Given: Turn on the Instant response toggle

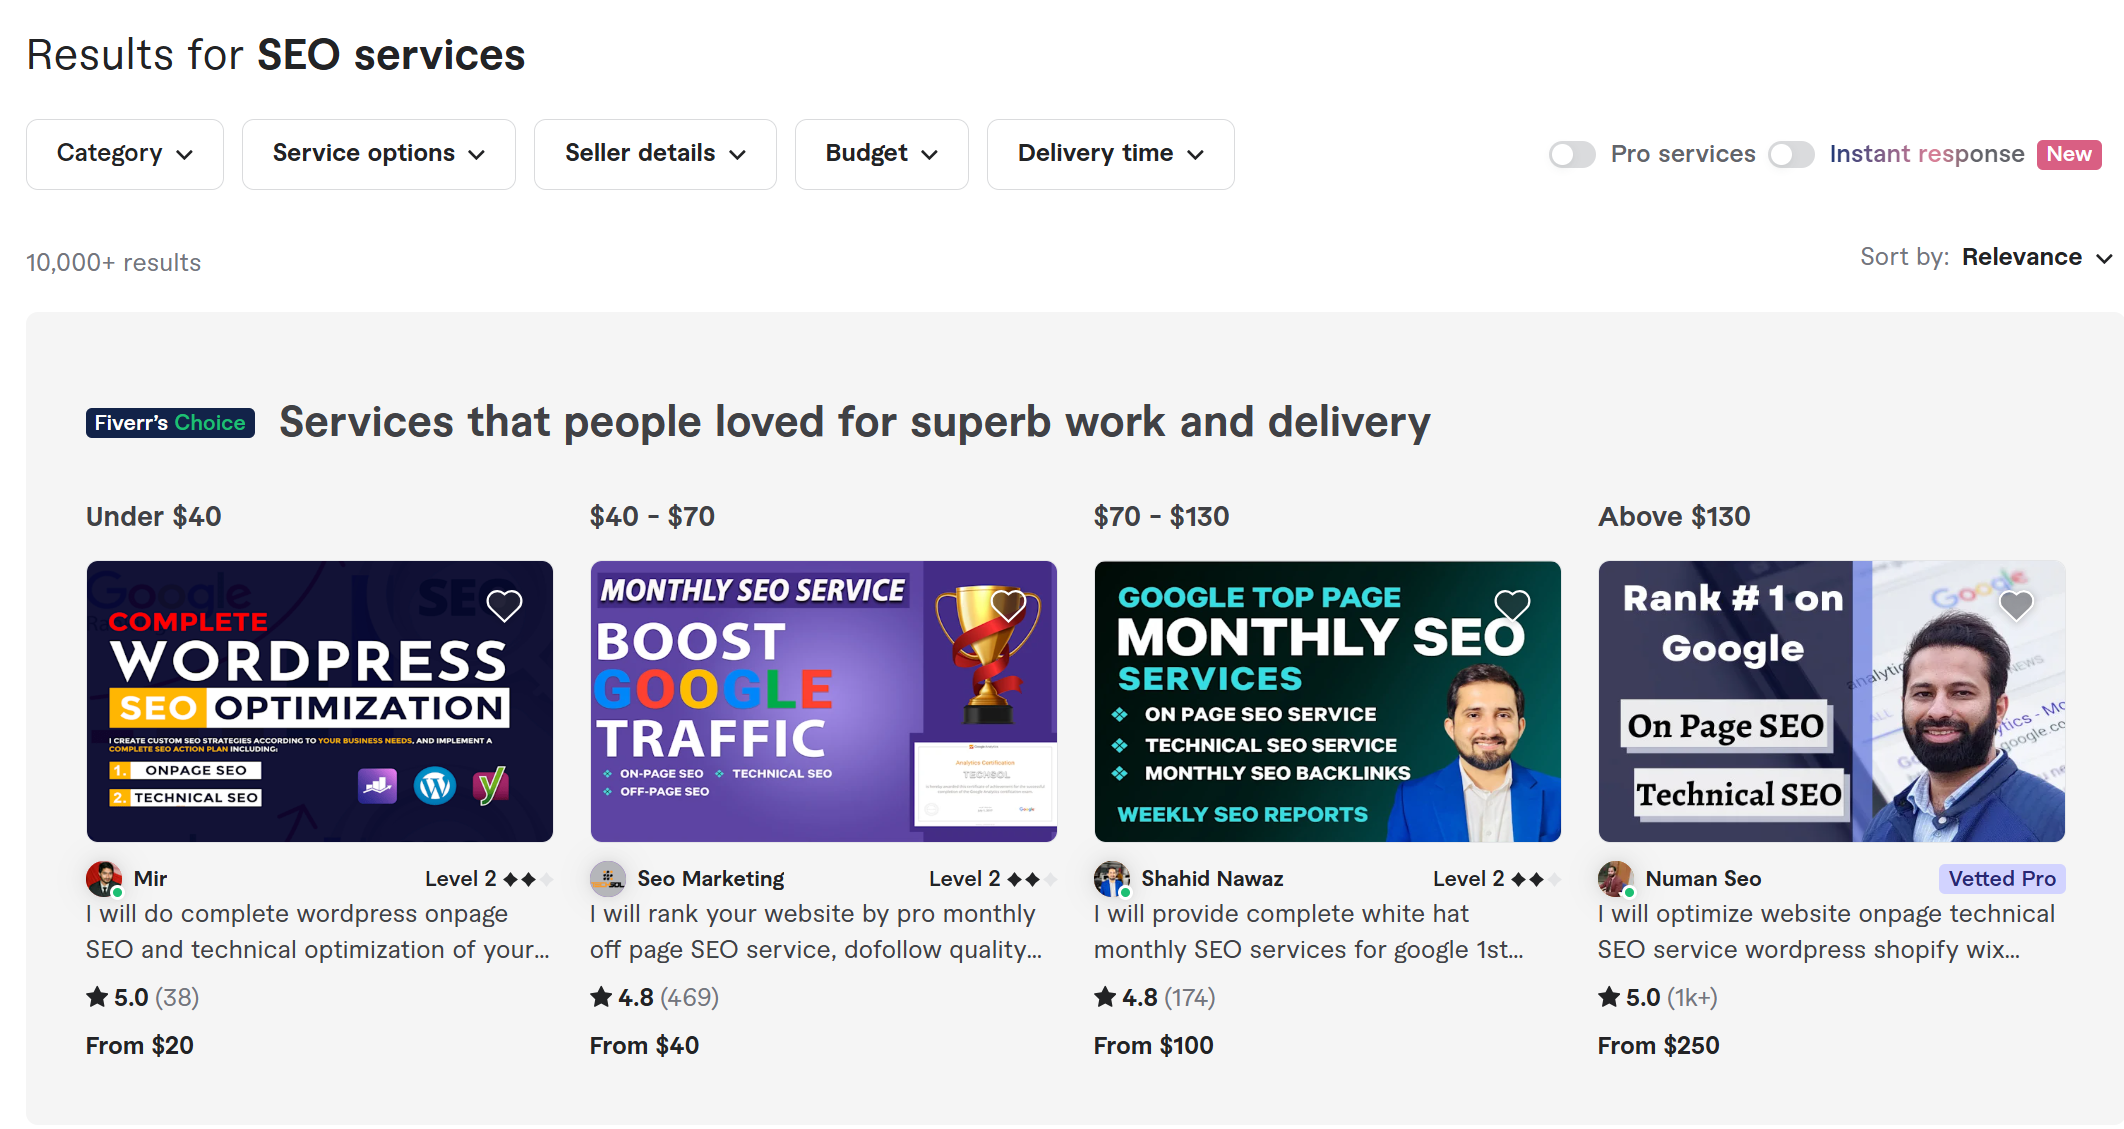Looking at the screenshot, I should [1790, 154].
